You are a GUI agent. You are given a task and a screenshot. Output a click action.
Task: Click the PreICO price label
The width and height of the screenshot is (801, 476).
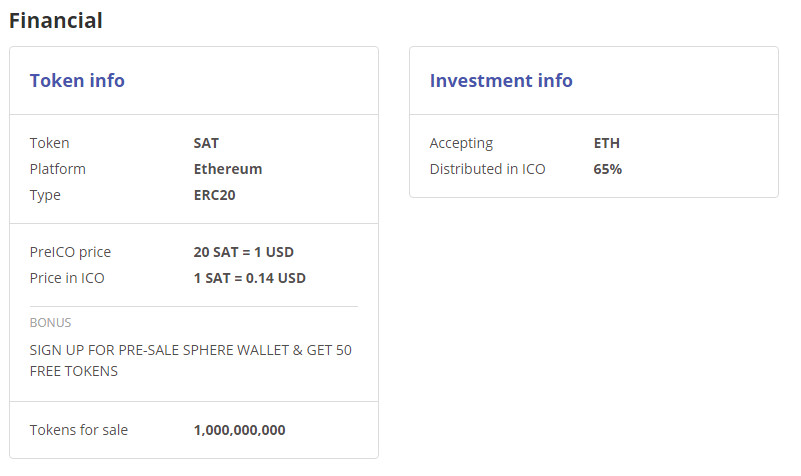pos(70,252)
